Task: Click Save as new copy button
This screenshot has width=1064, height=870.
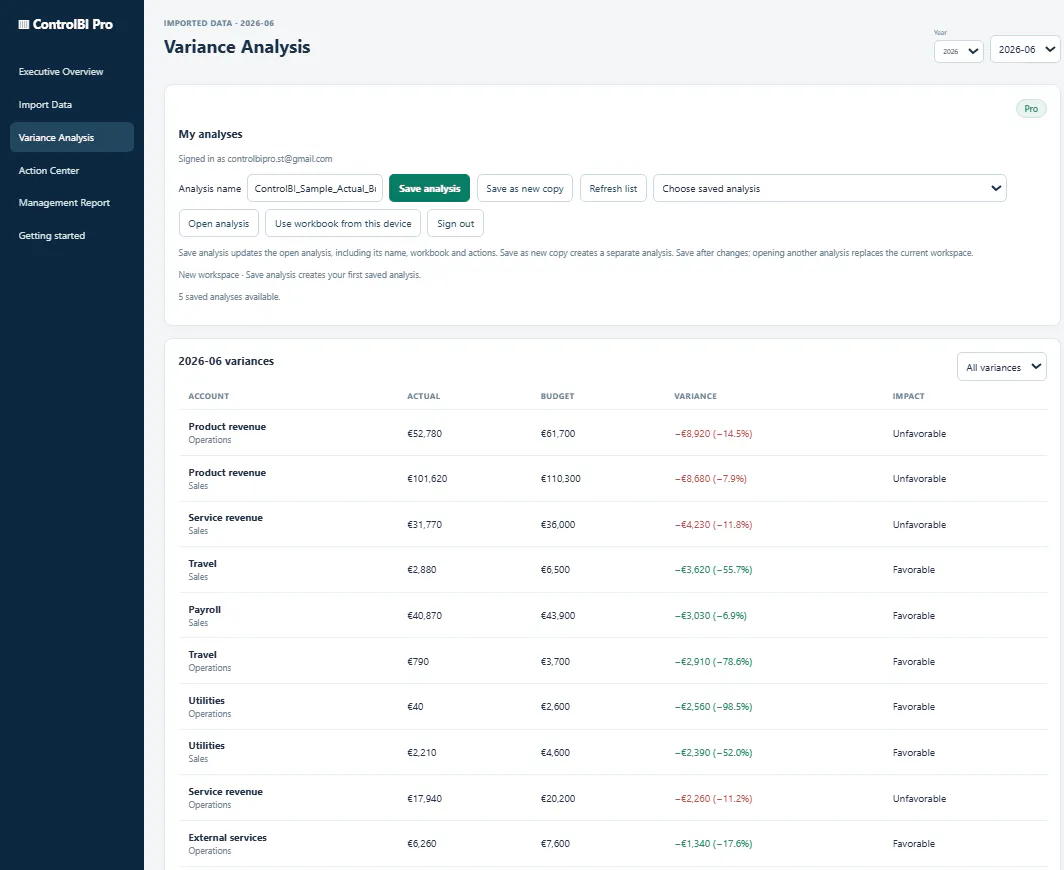Action: (525, 189)
